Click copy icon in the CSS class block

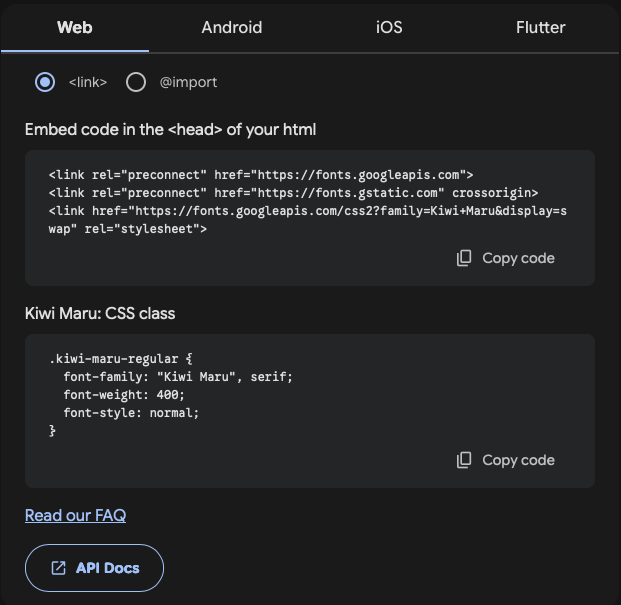click(464, 460)
